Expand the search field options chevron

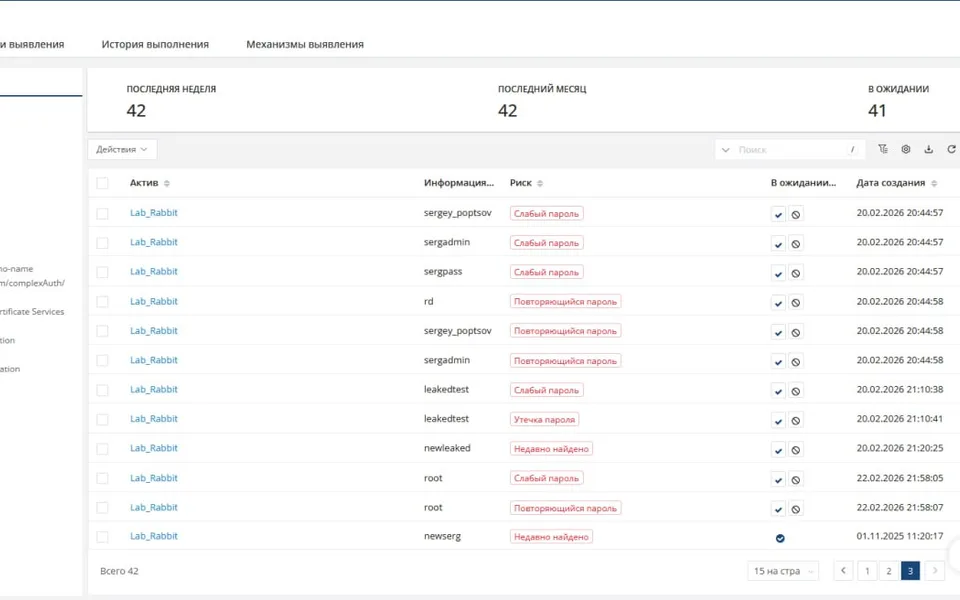pos(726,150)
